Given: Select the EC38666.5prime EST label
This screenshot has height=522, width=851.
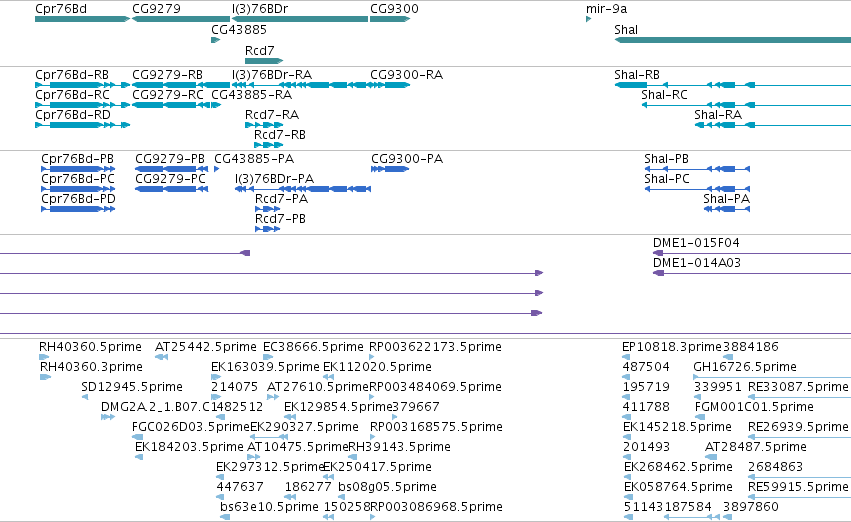Looking at the screenshot, I should (x=313, y=347).
